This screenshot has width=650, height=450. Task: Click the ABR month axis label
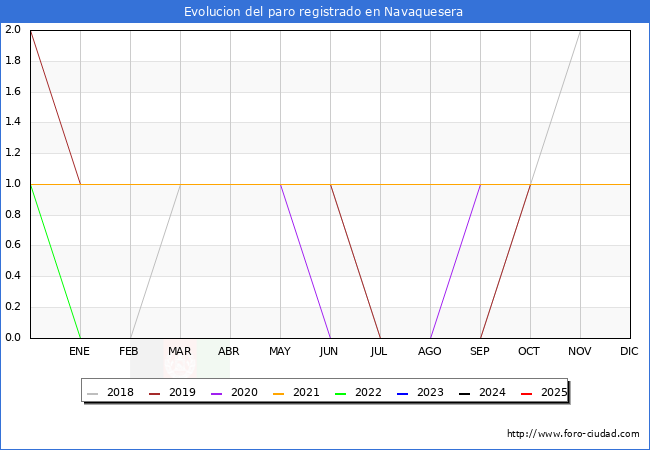click(229, 351)
